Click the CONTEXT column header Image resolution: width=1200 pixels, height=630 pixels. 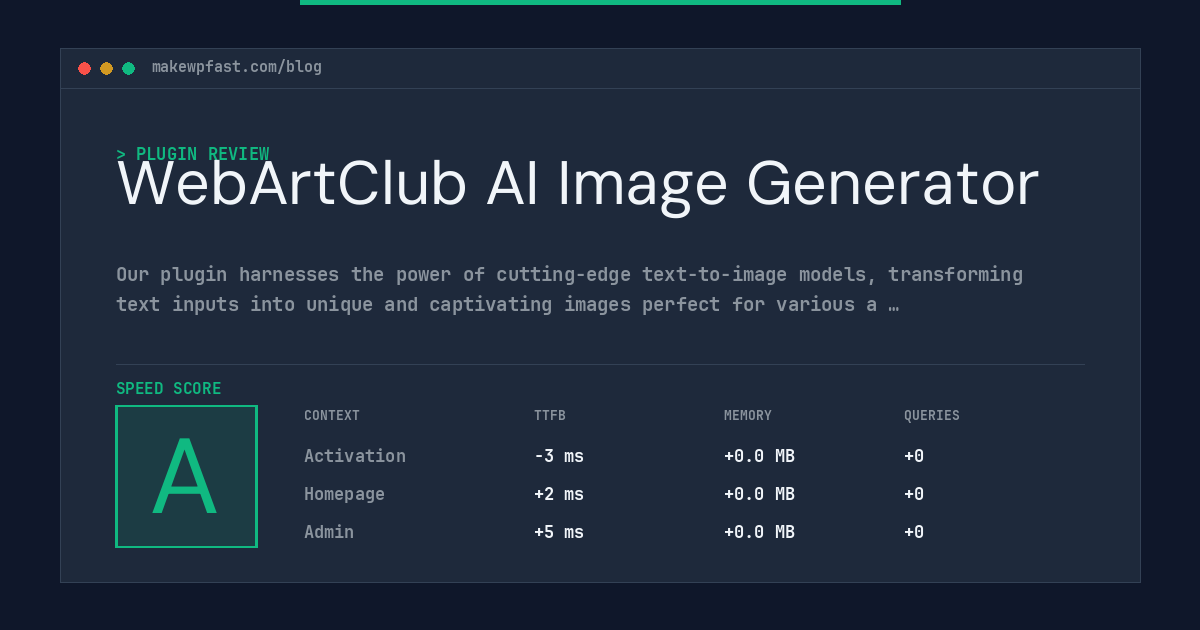tap(332, 416)
